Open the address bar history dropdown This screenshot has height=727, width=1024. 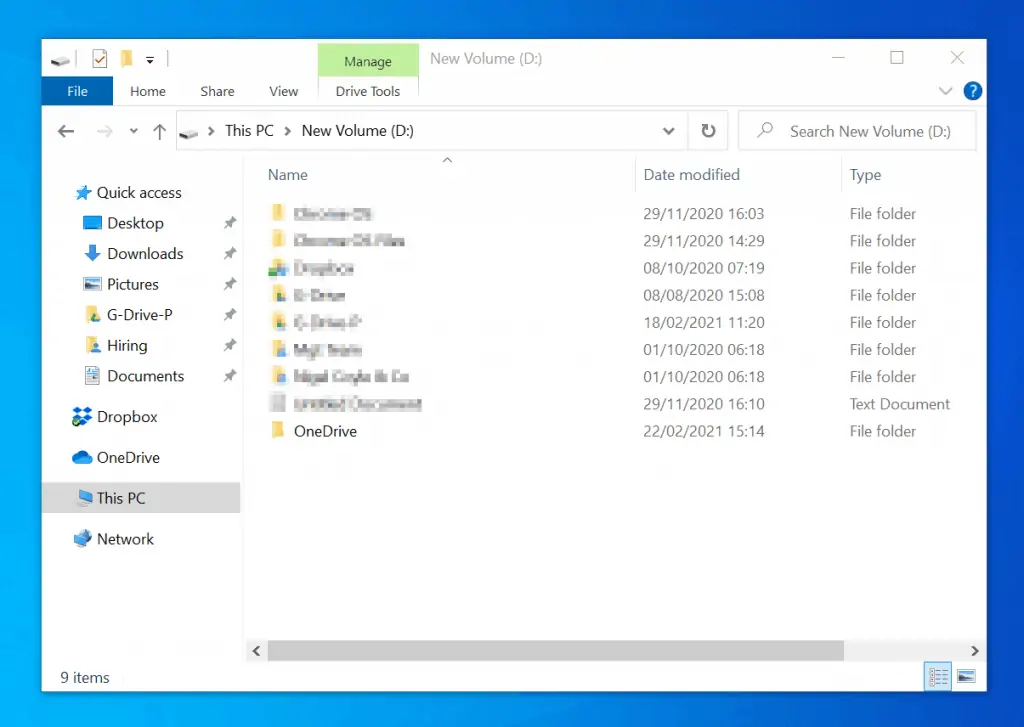coord(668,131)
